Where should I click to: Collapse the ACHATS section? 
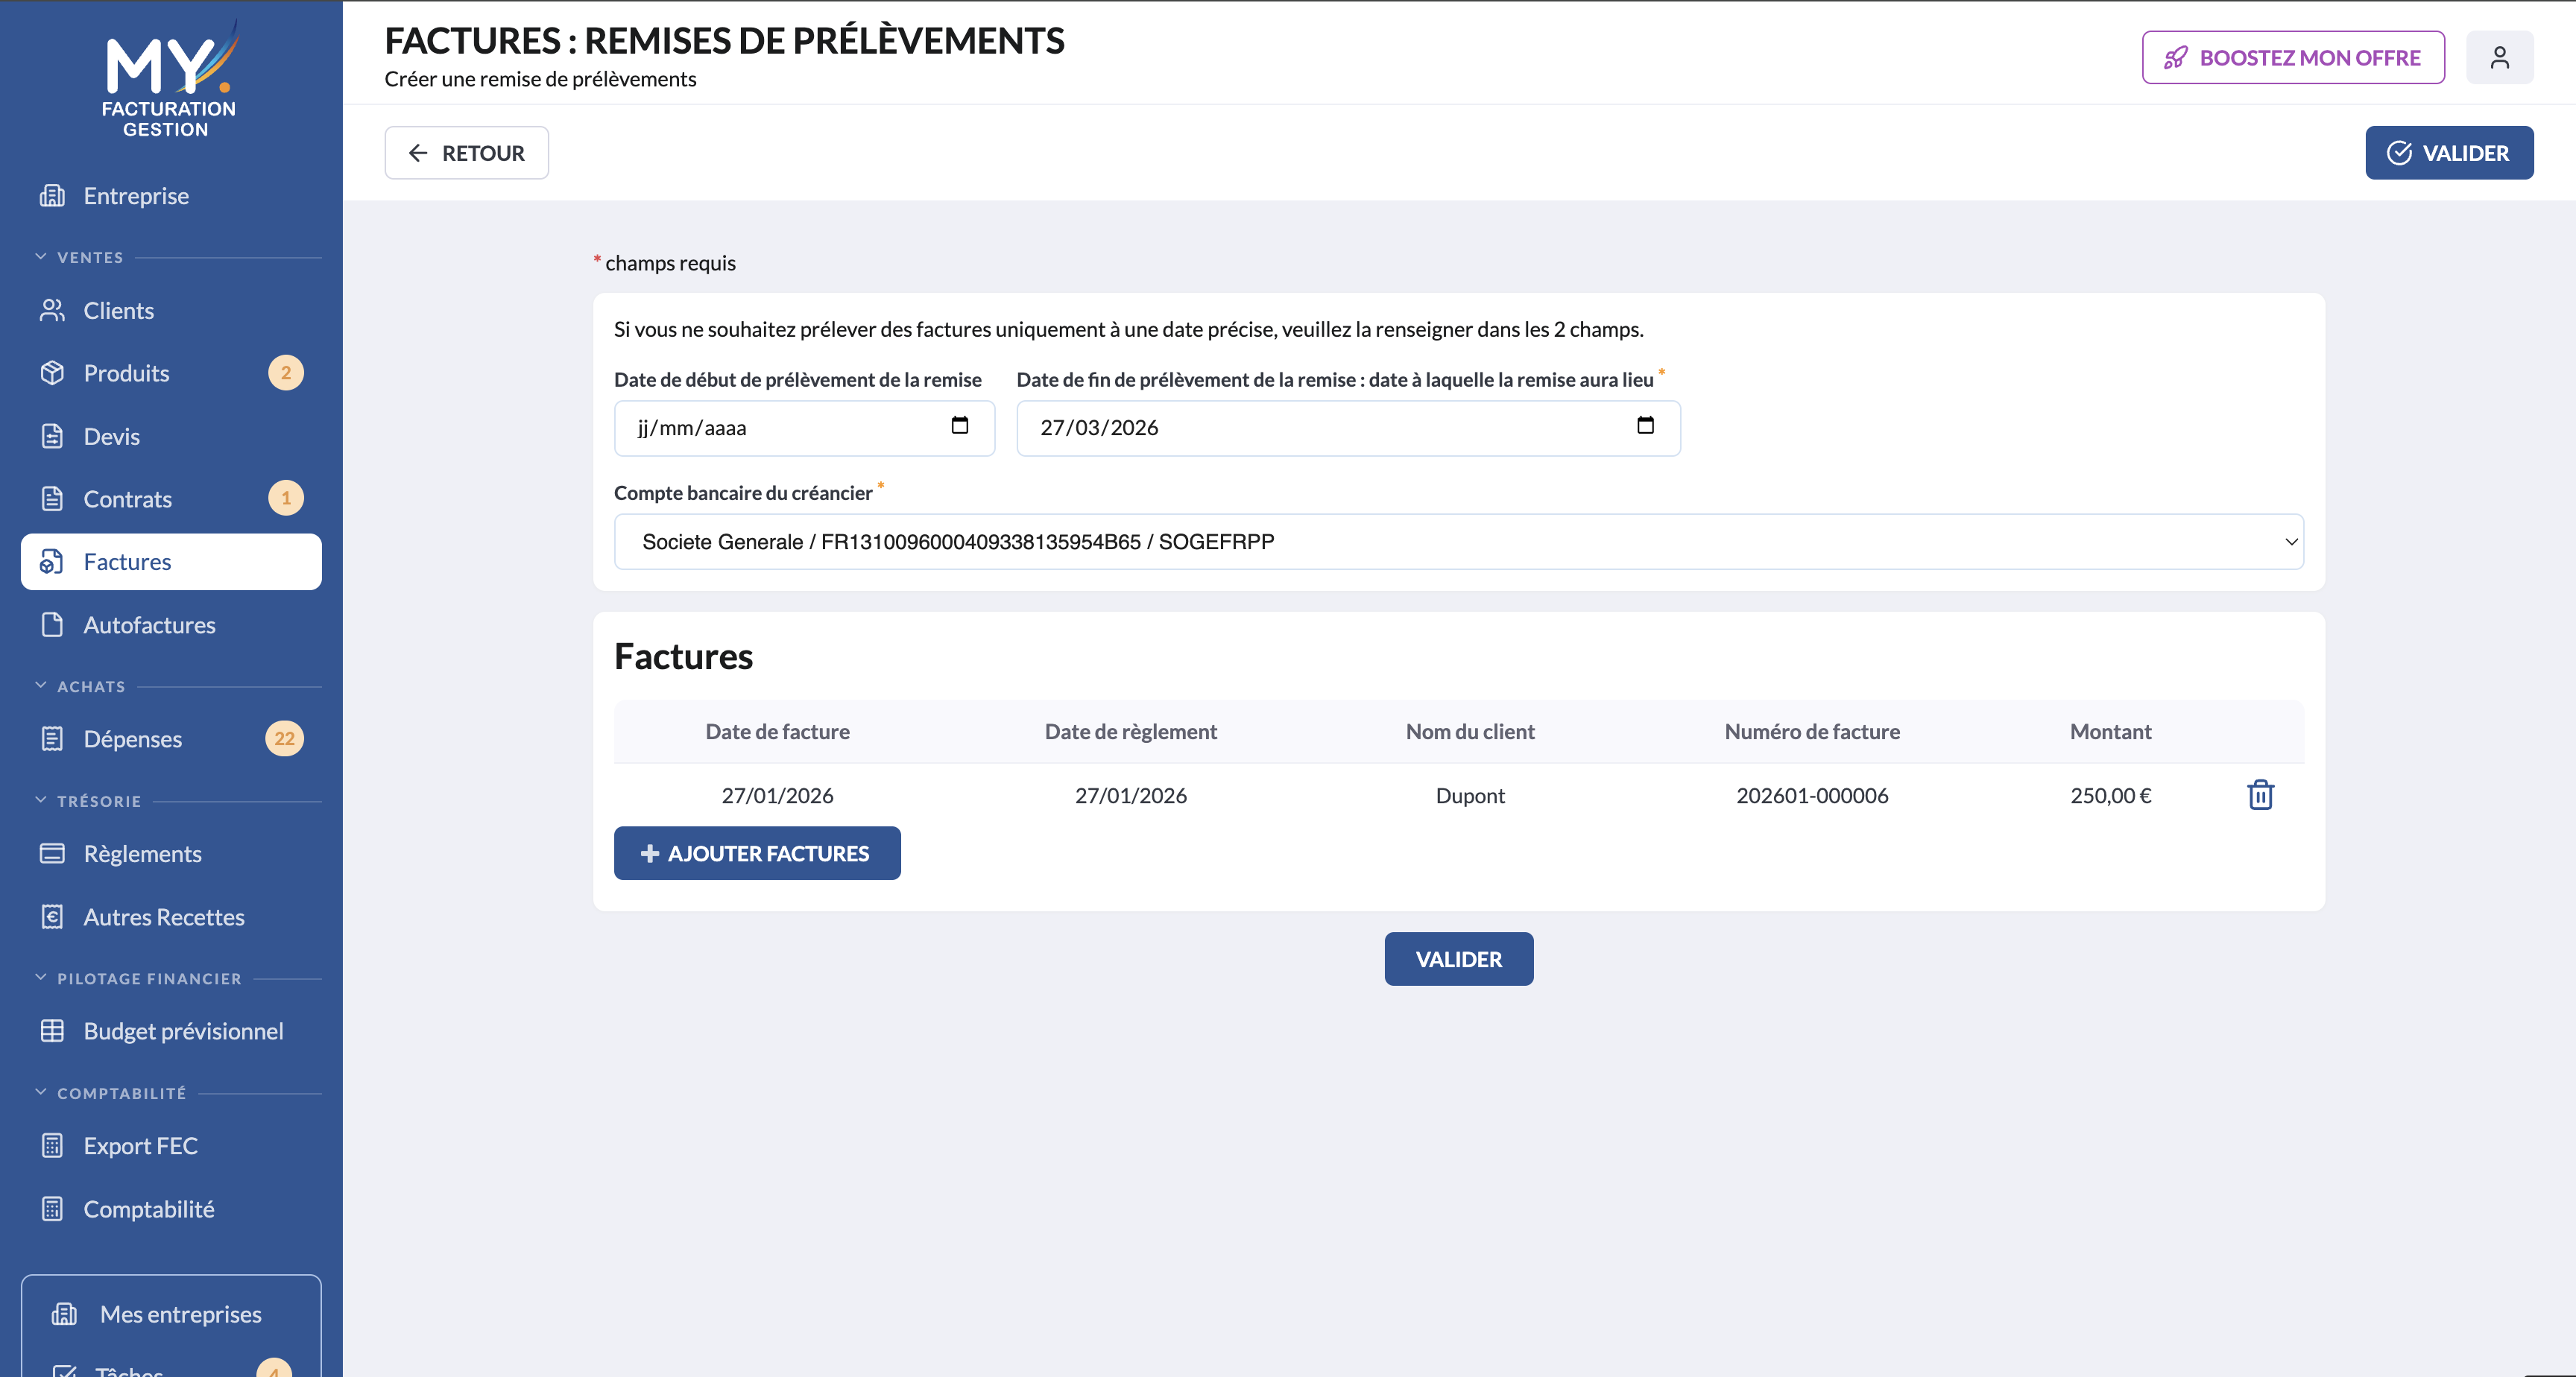point(41,686)
